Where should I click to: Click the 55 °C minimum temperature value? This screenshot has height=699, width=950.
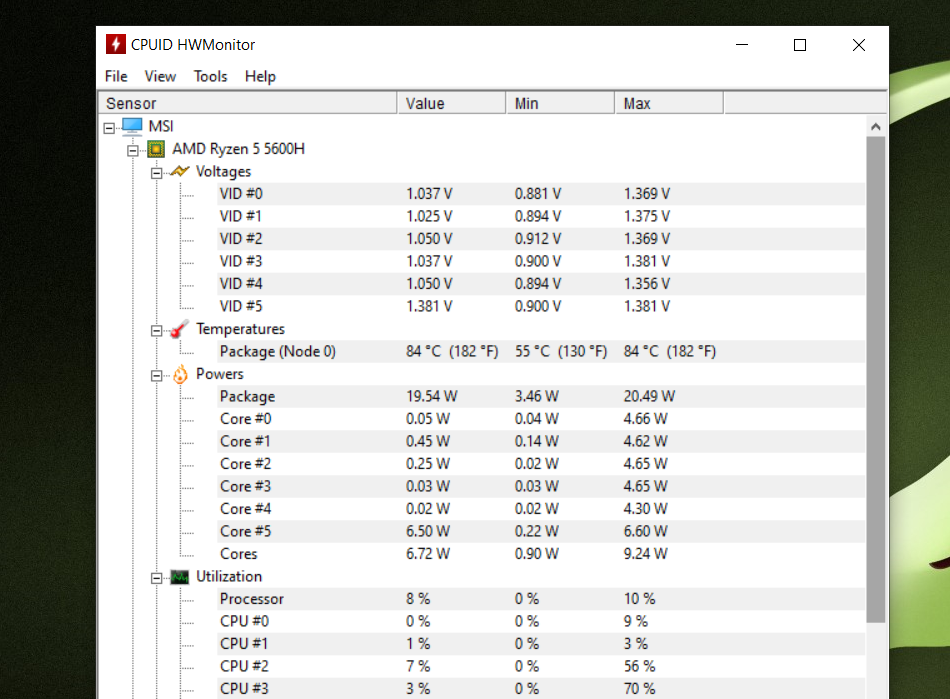(x=561, y=351)
